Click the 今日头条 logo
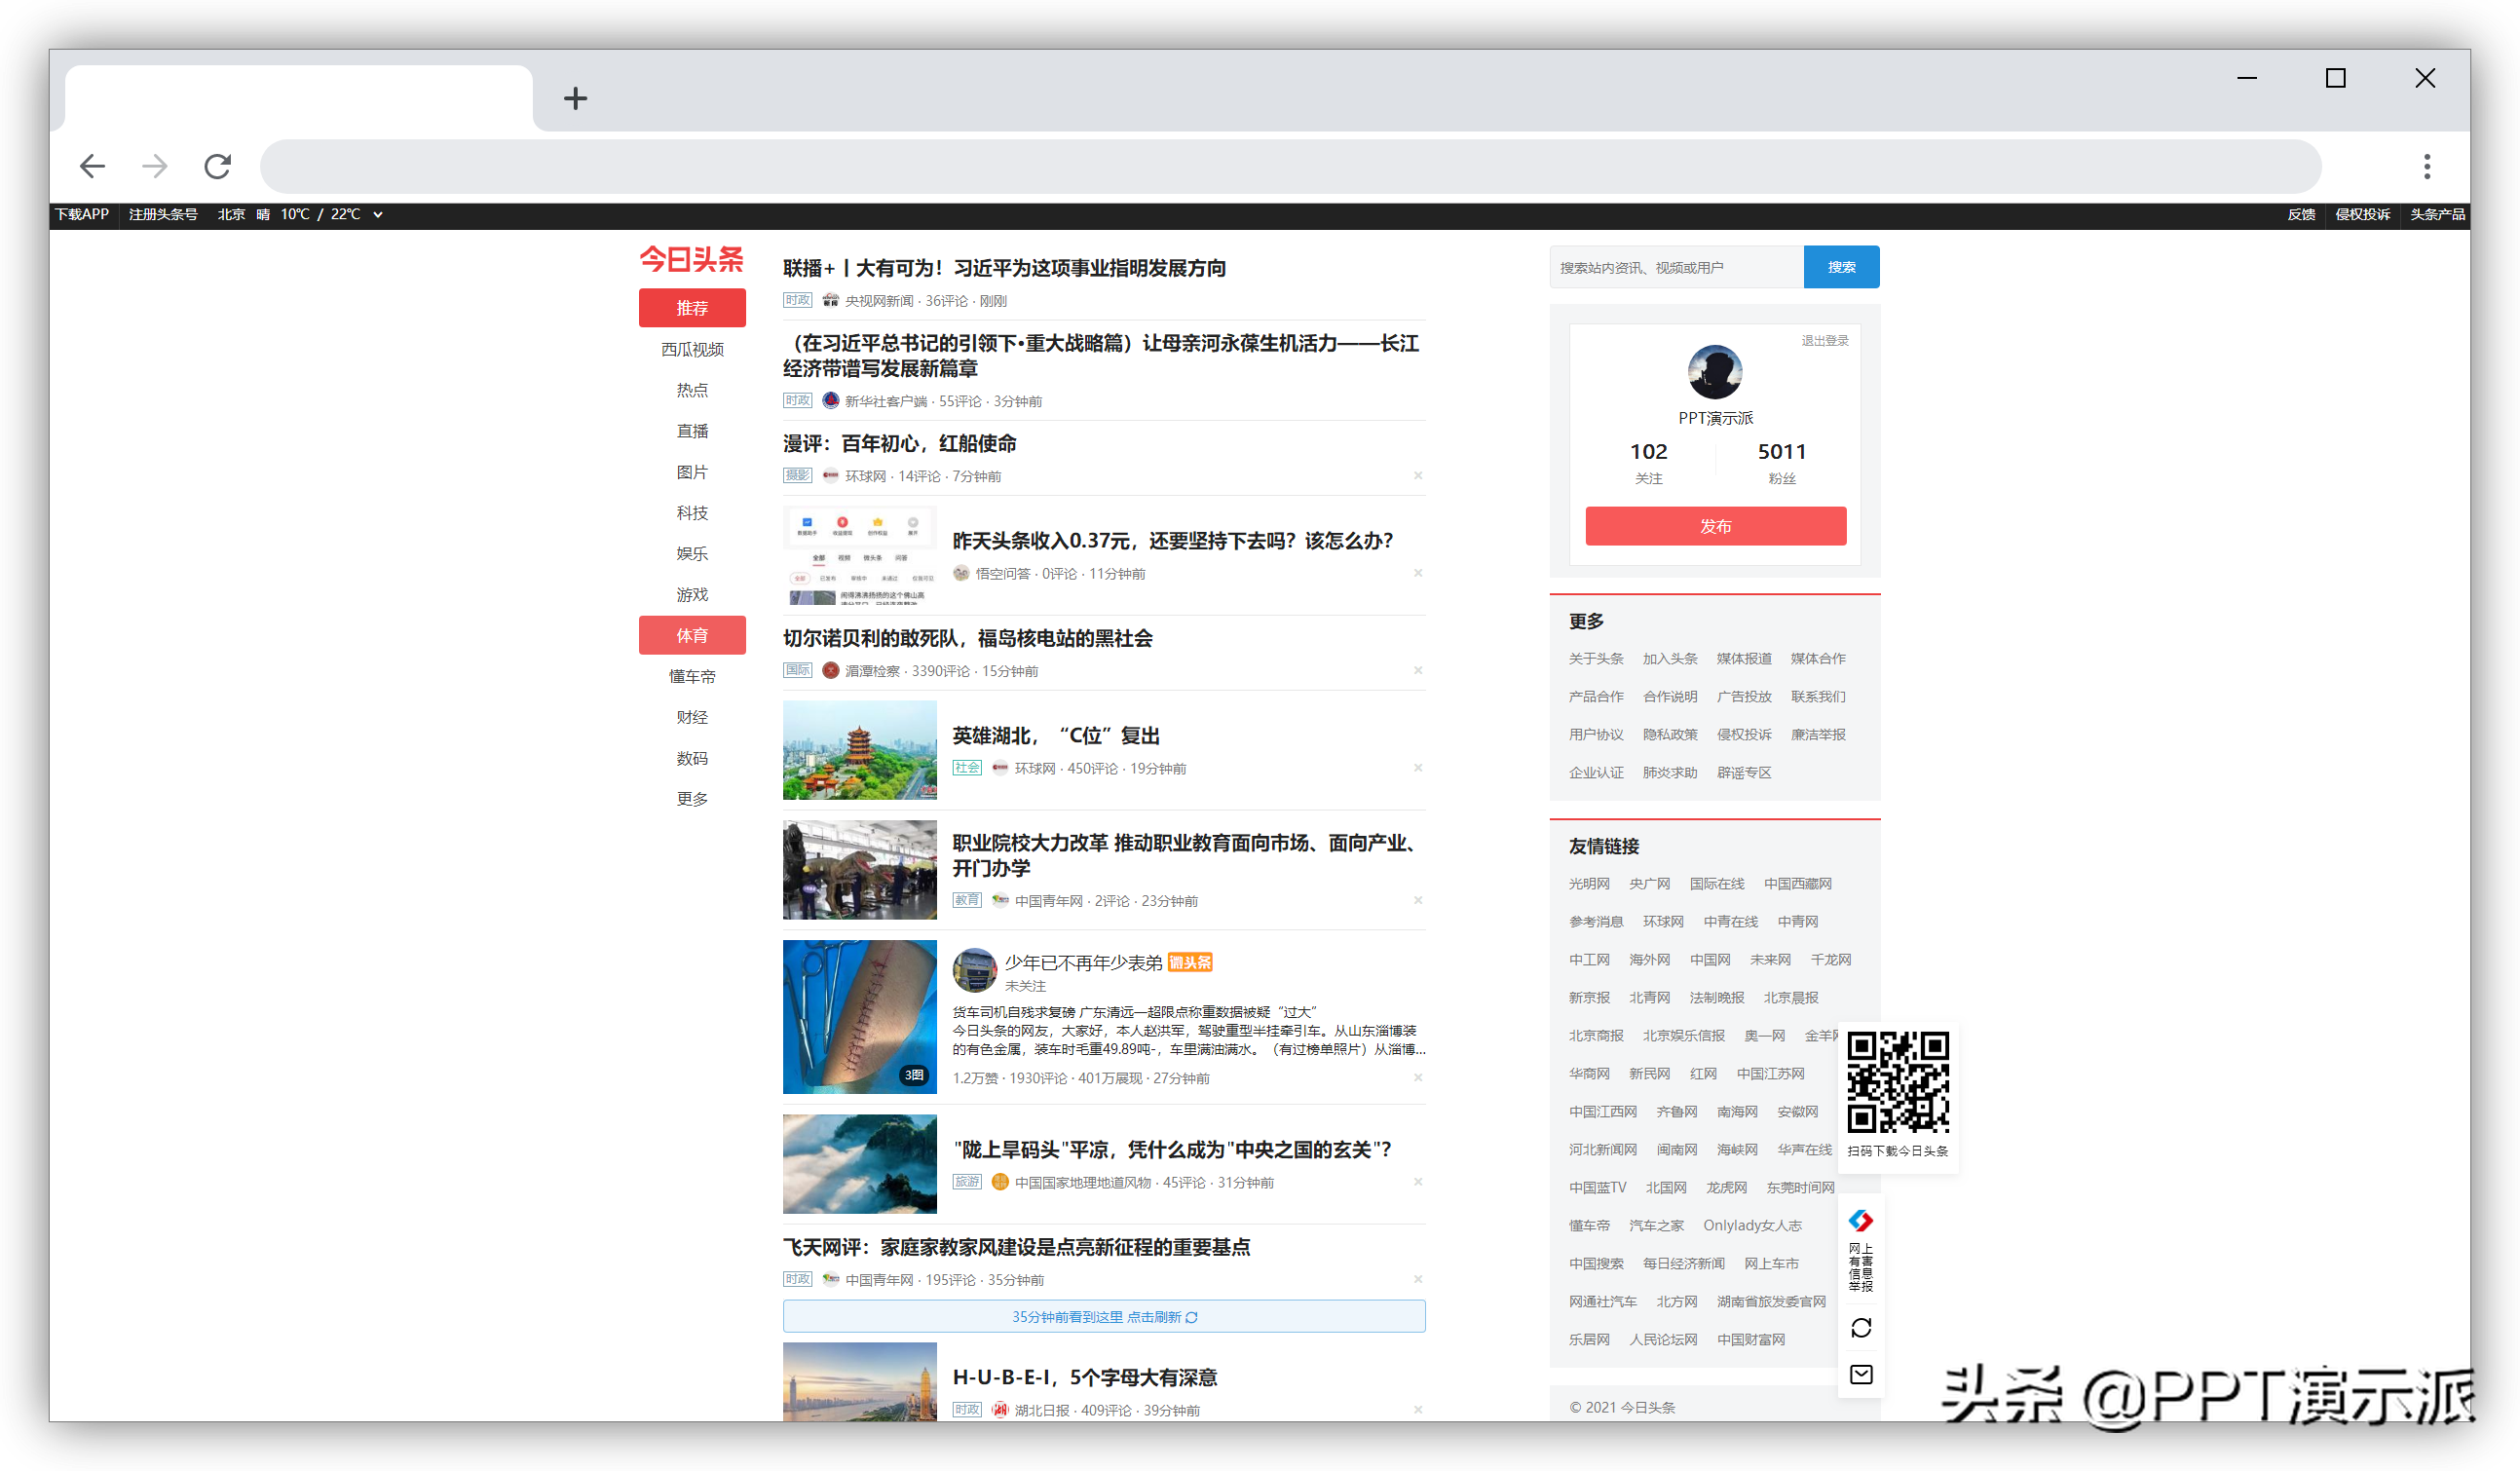The width and height of the screenshot is (2520, 1471). pyautogui.click(x=691, y=259)
